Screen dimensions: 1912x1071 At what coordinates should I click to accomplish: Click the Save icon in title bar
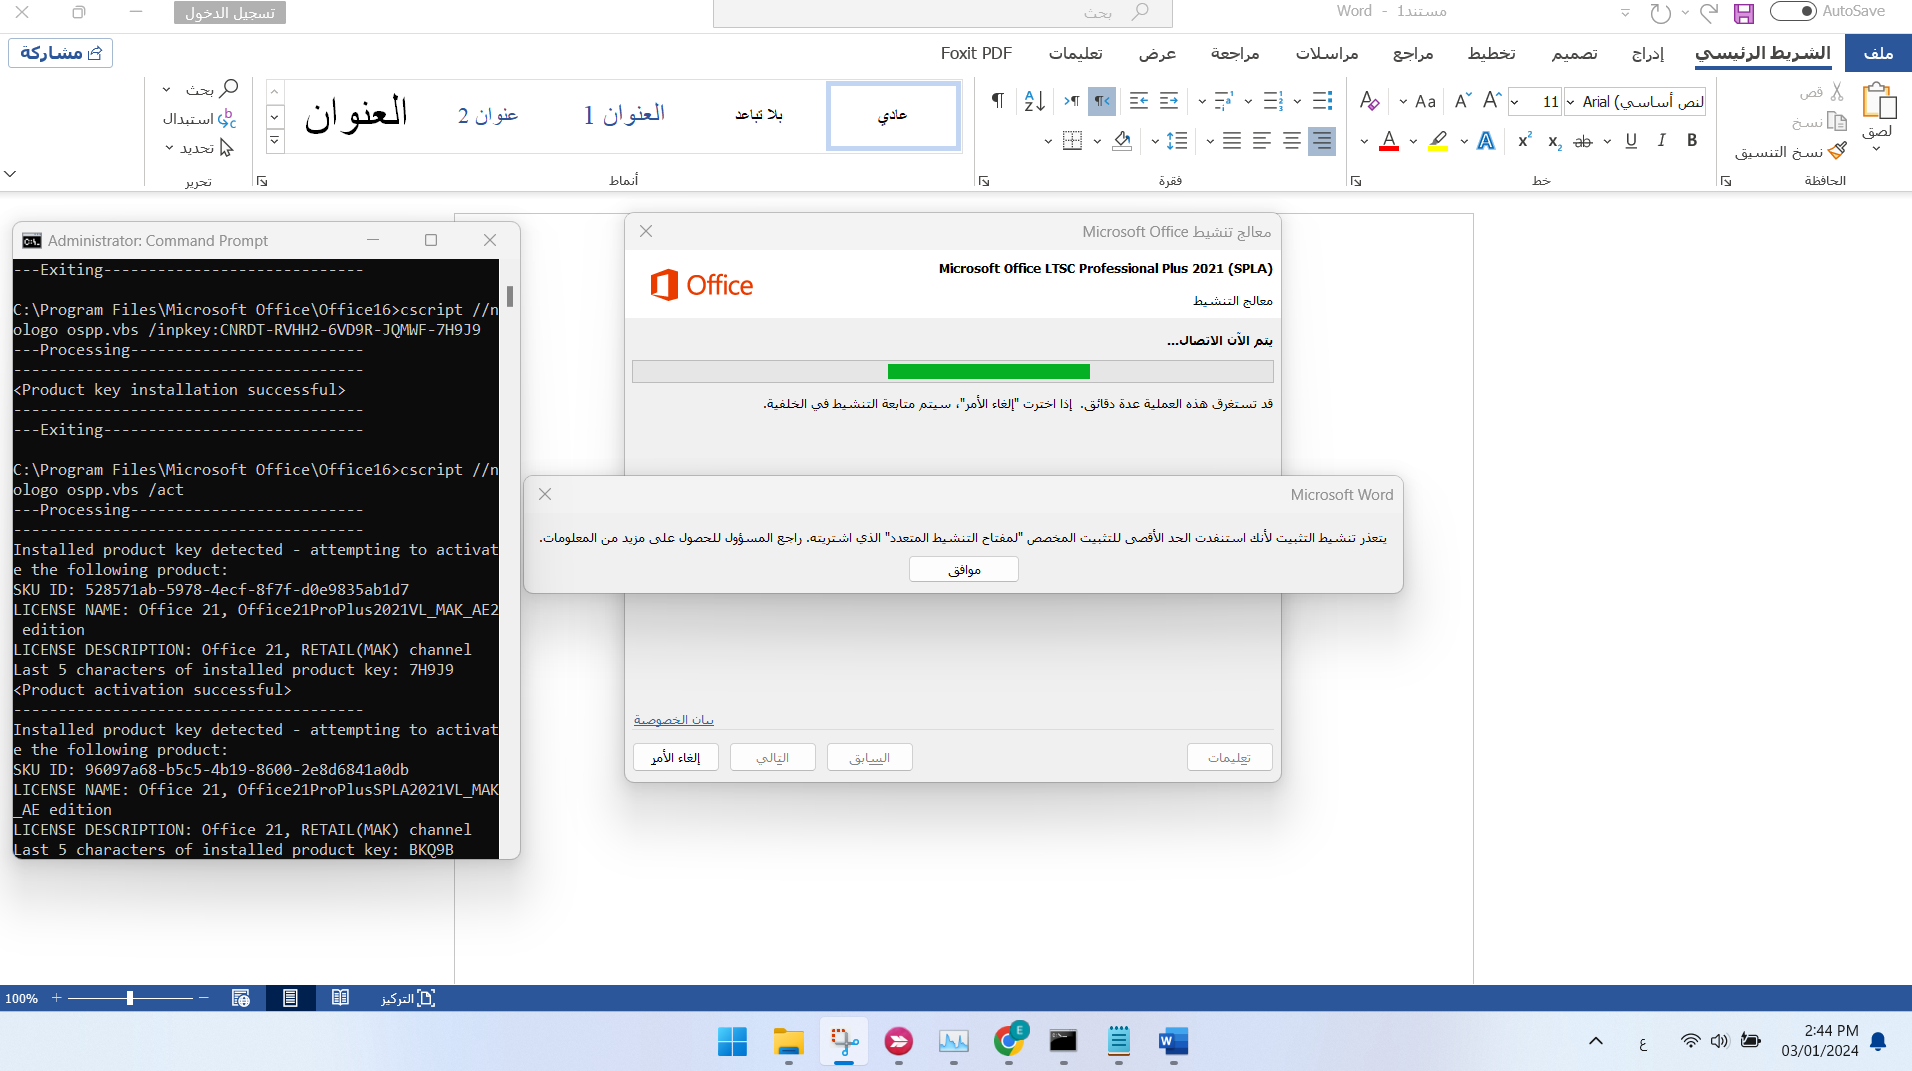click(x=1743, y=12)
